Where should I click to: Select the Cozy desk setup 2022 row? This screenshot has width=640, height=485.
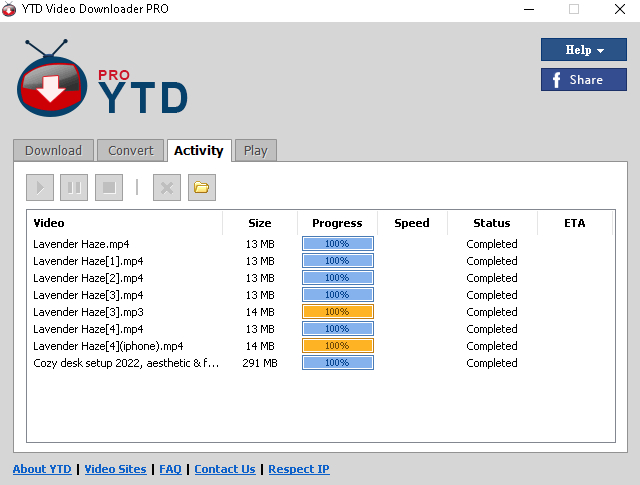pos(321,363)
